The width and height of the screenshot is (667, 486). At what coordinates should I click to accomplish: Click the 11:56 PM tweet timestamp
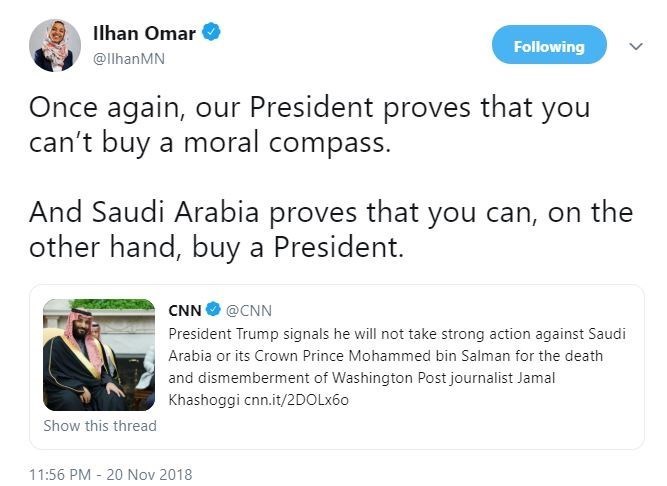pyautogui.click(x=110, y=474)
